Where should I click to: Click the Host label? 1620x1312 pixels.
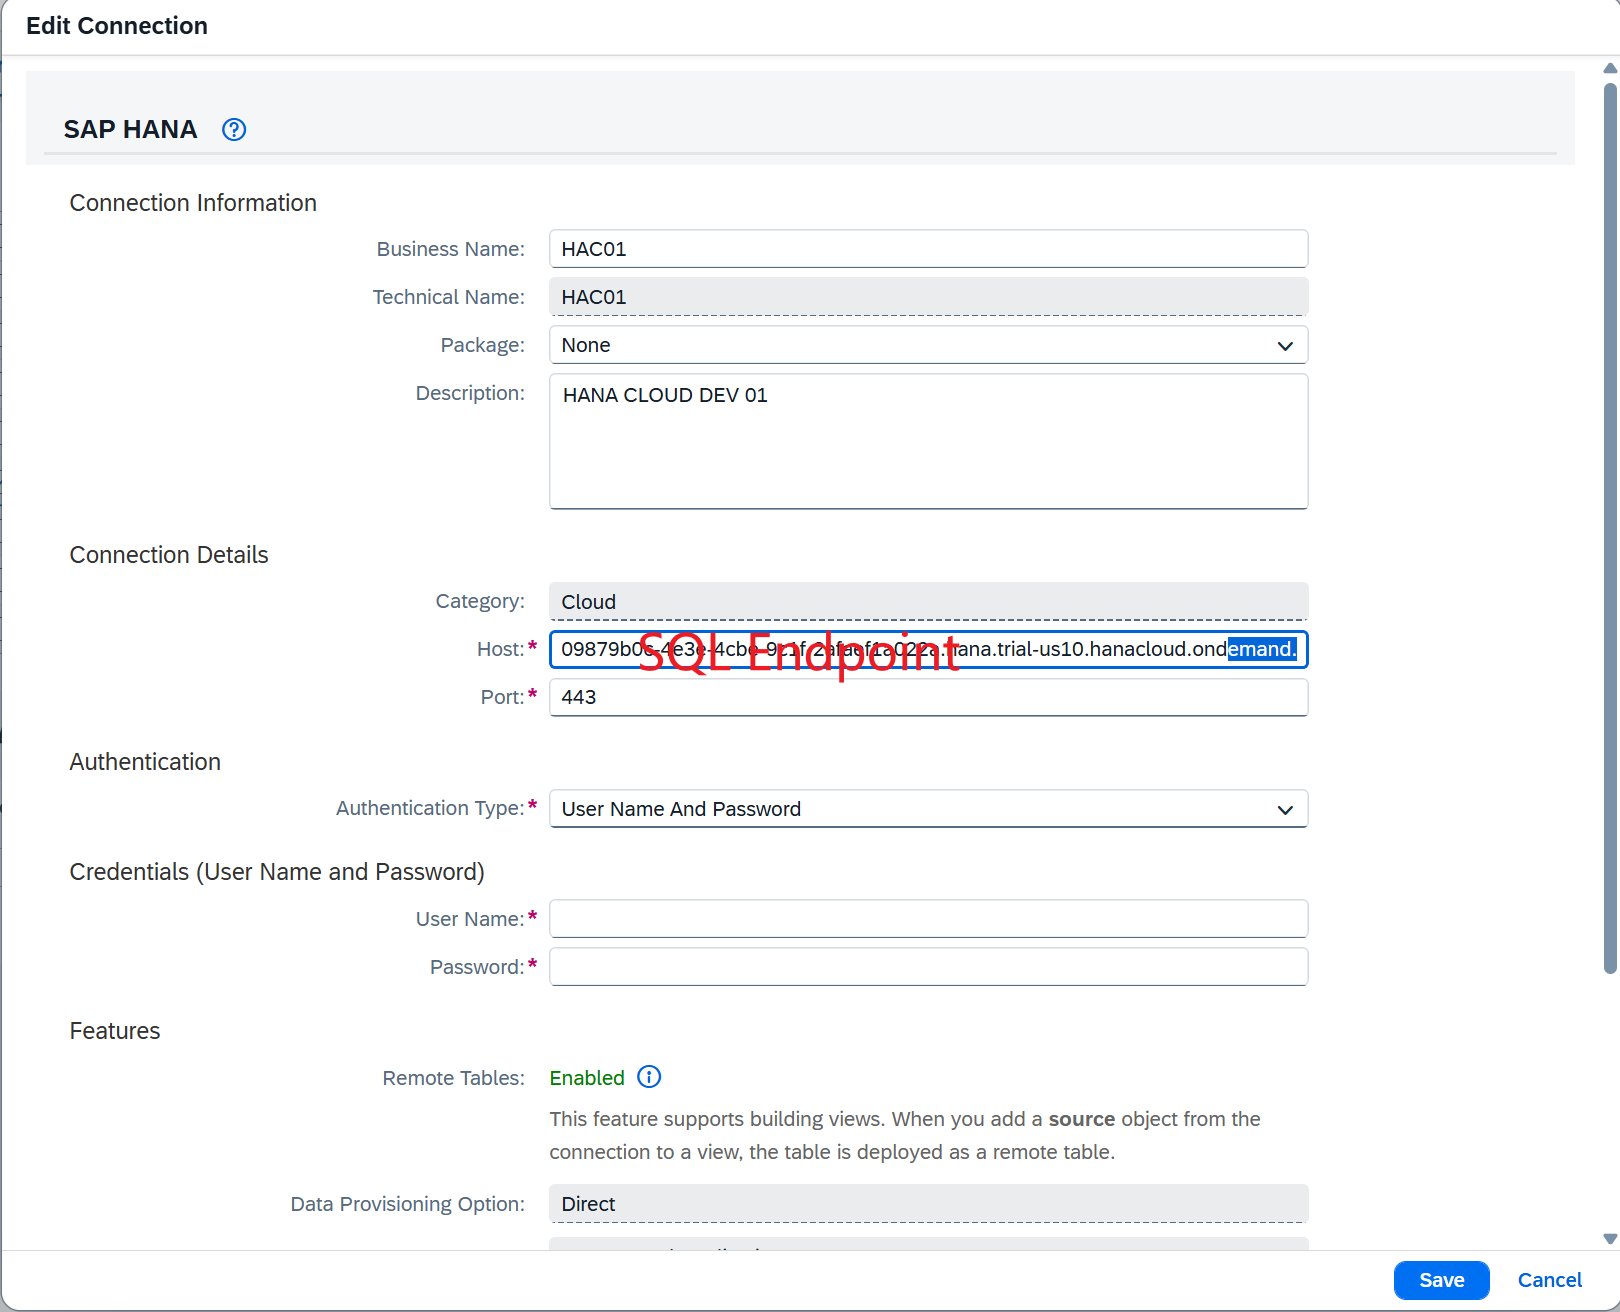click(x=500, y=649)
